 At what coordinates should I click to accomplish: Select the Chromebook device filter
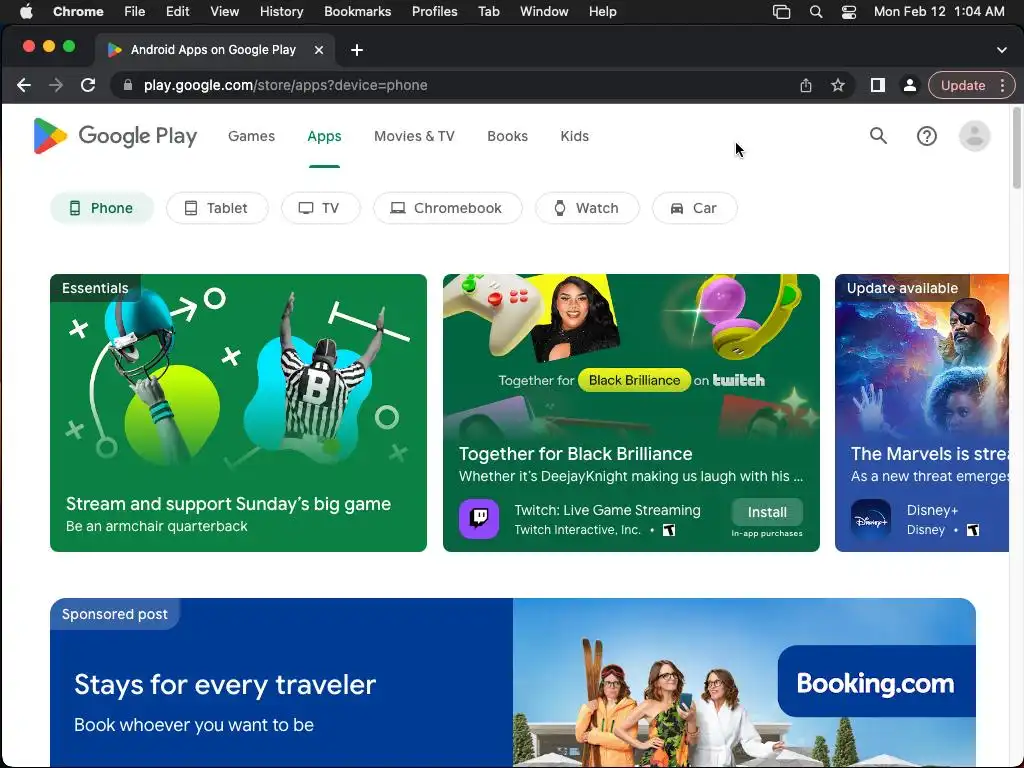pyautogui.click(x=447, y=208)
